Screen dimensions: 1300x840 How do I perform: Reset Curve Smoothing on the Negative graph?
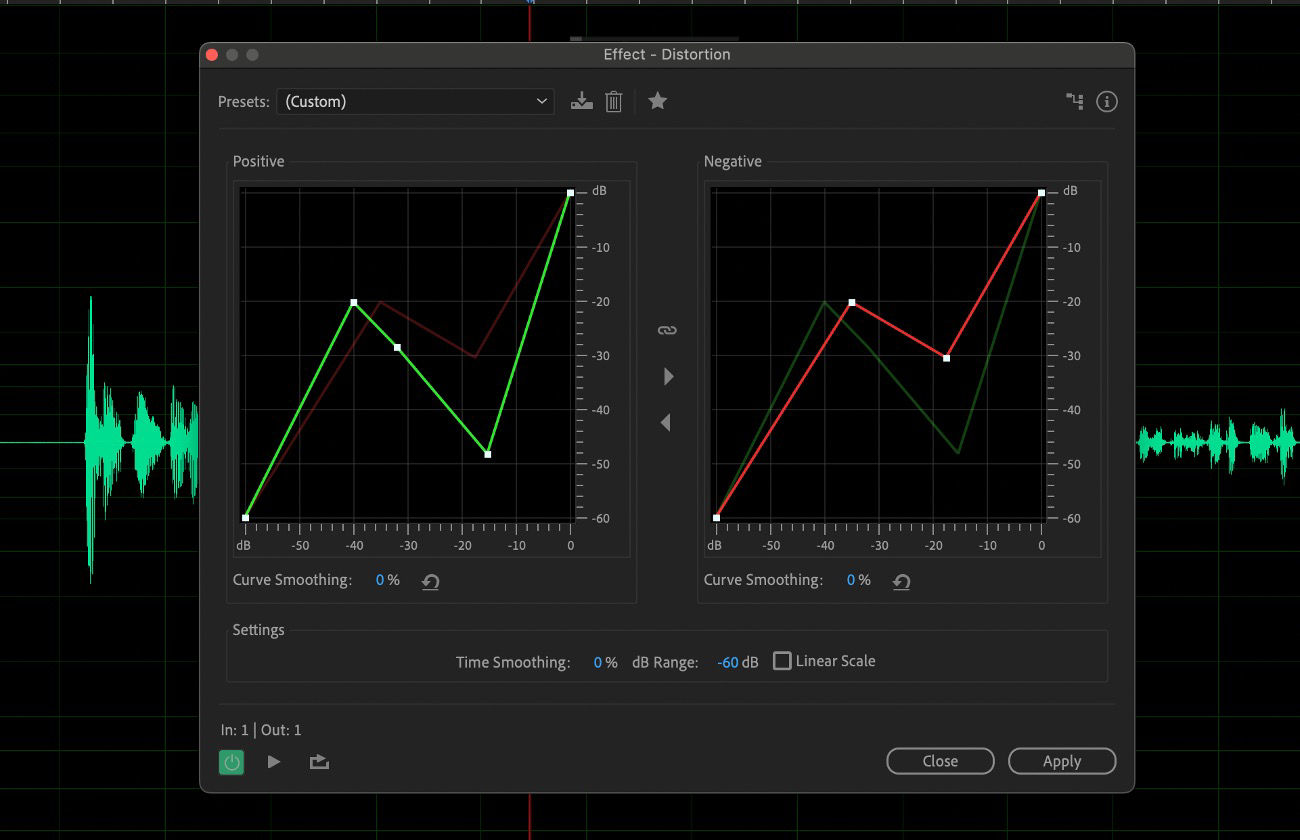coord(901,580)
